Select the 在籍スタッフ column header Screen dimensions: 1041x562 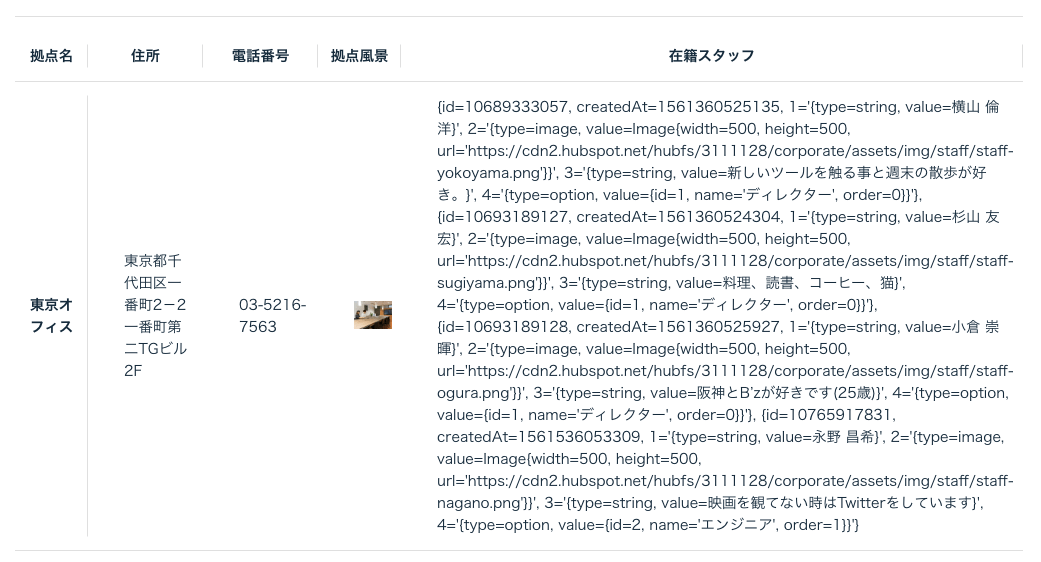pos(711,56)
